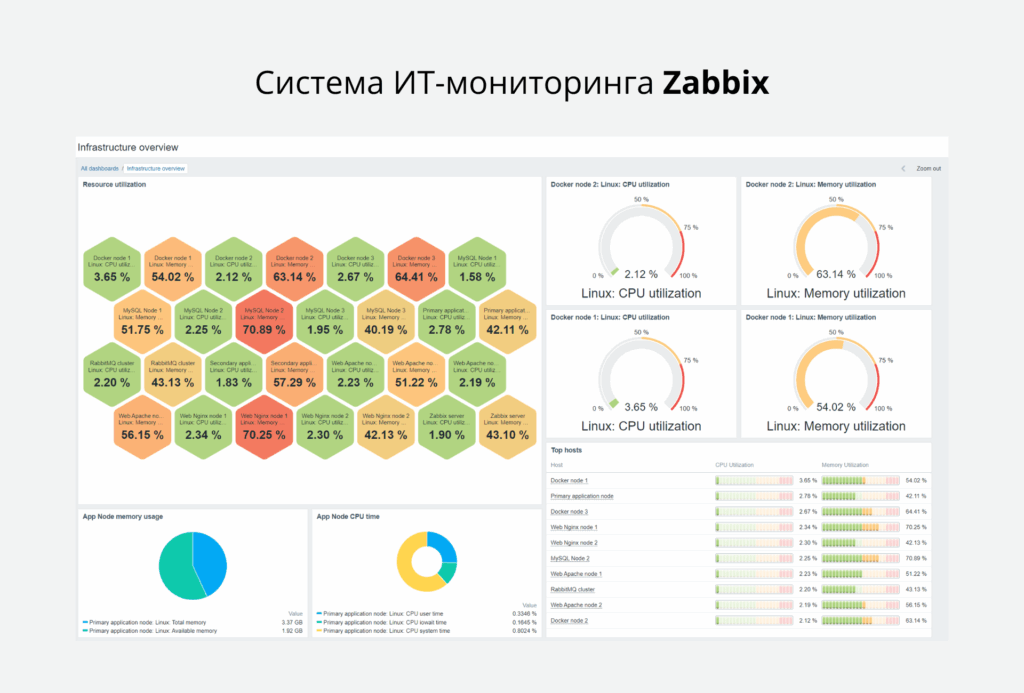The width and height of the screenshot is (1024, 693).
Task: Click the Linux: Total memory legend swatch
Action: (x=86, y=622)
